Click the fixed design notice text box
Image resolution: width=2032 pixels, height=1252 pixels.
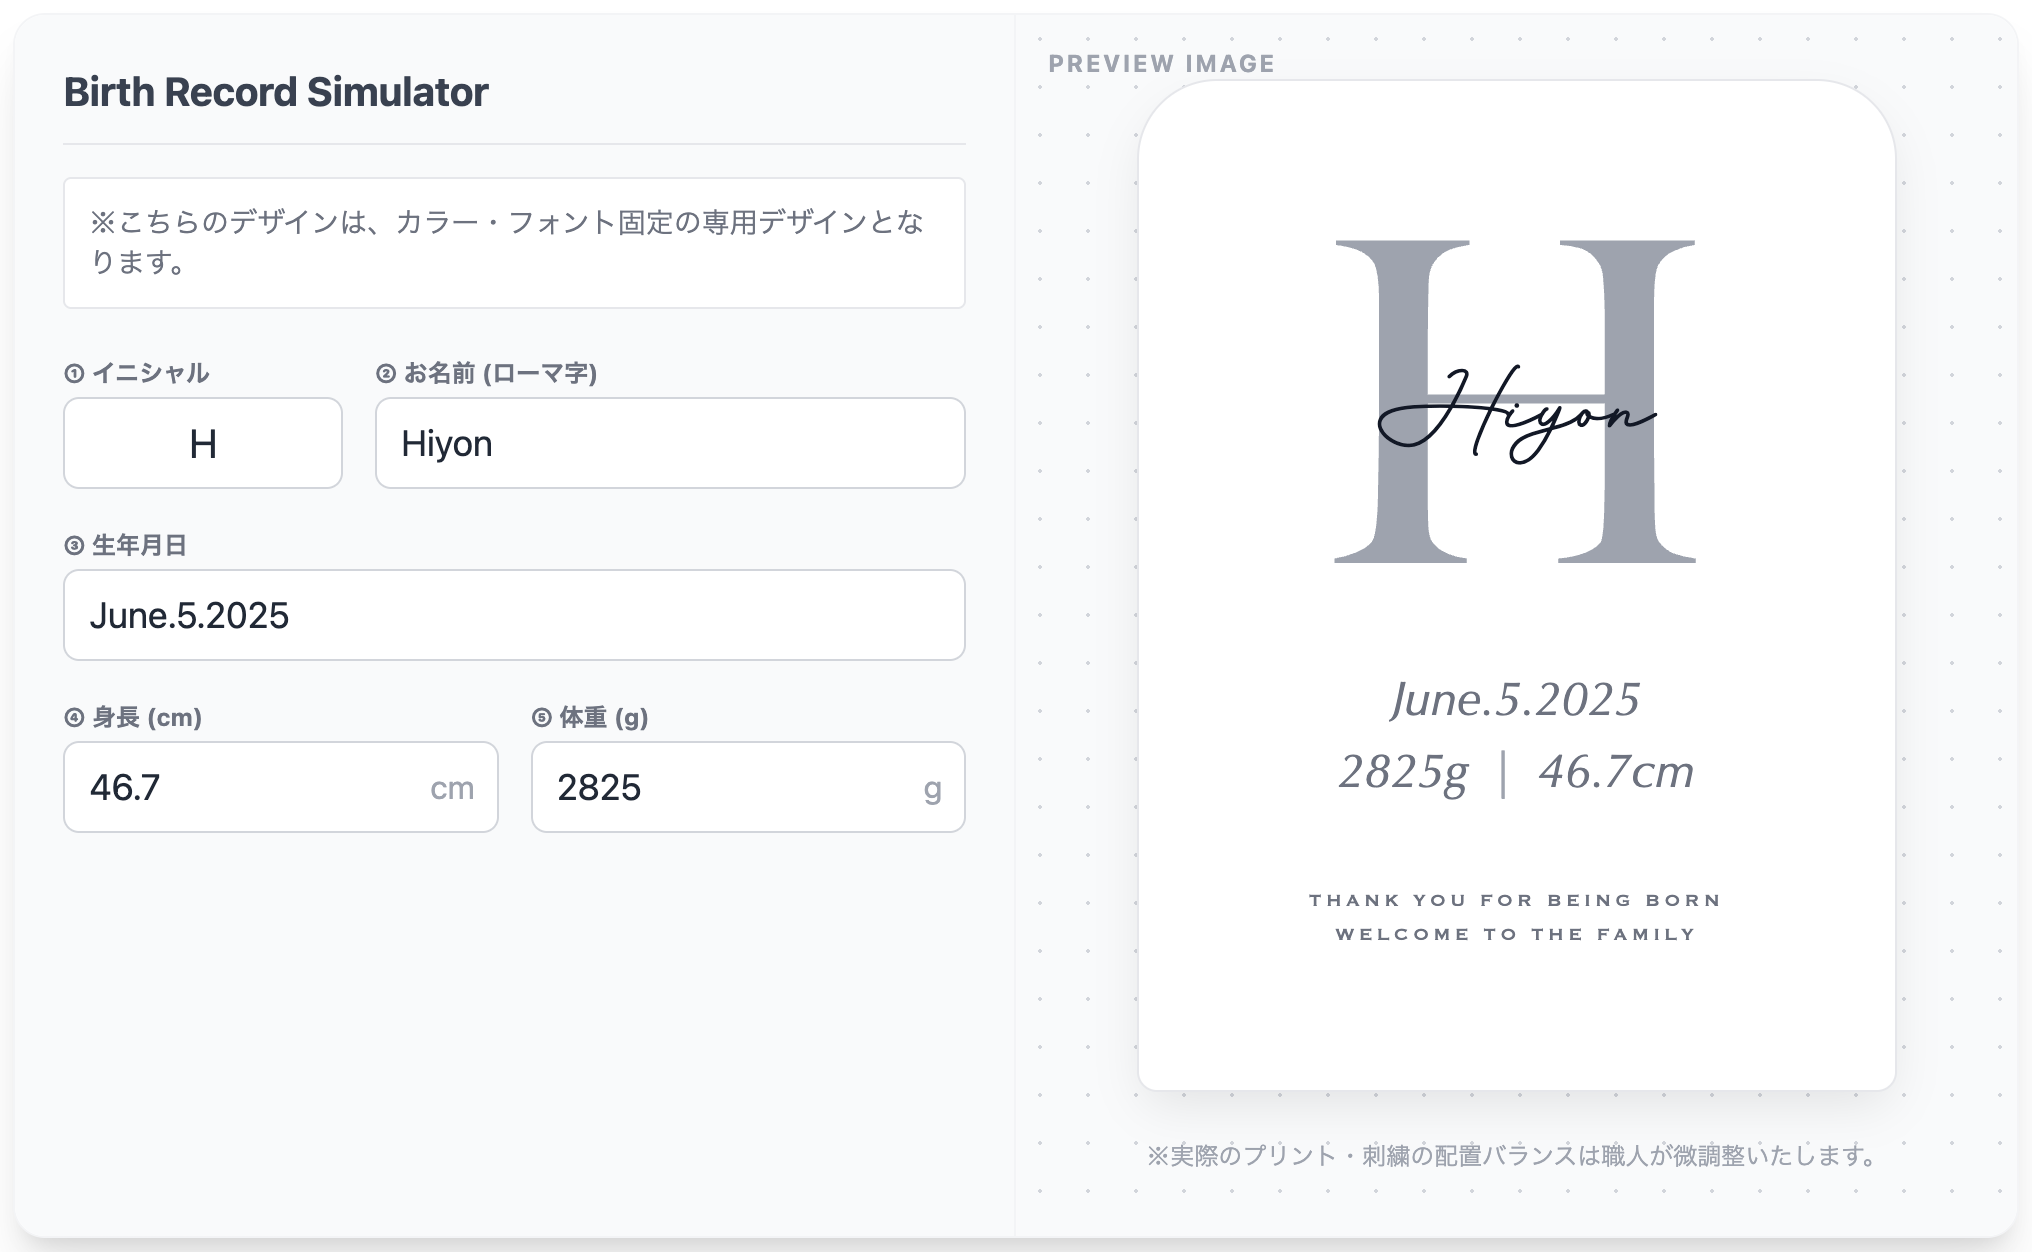tap(514, 243)
